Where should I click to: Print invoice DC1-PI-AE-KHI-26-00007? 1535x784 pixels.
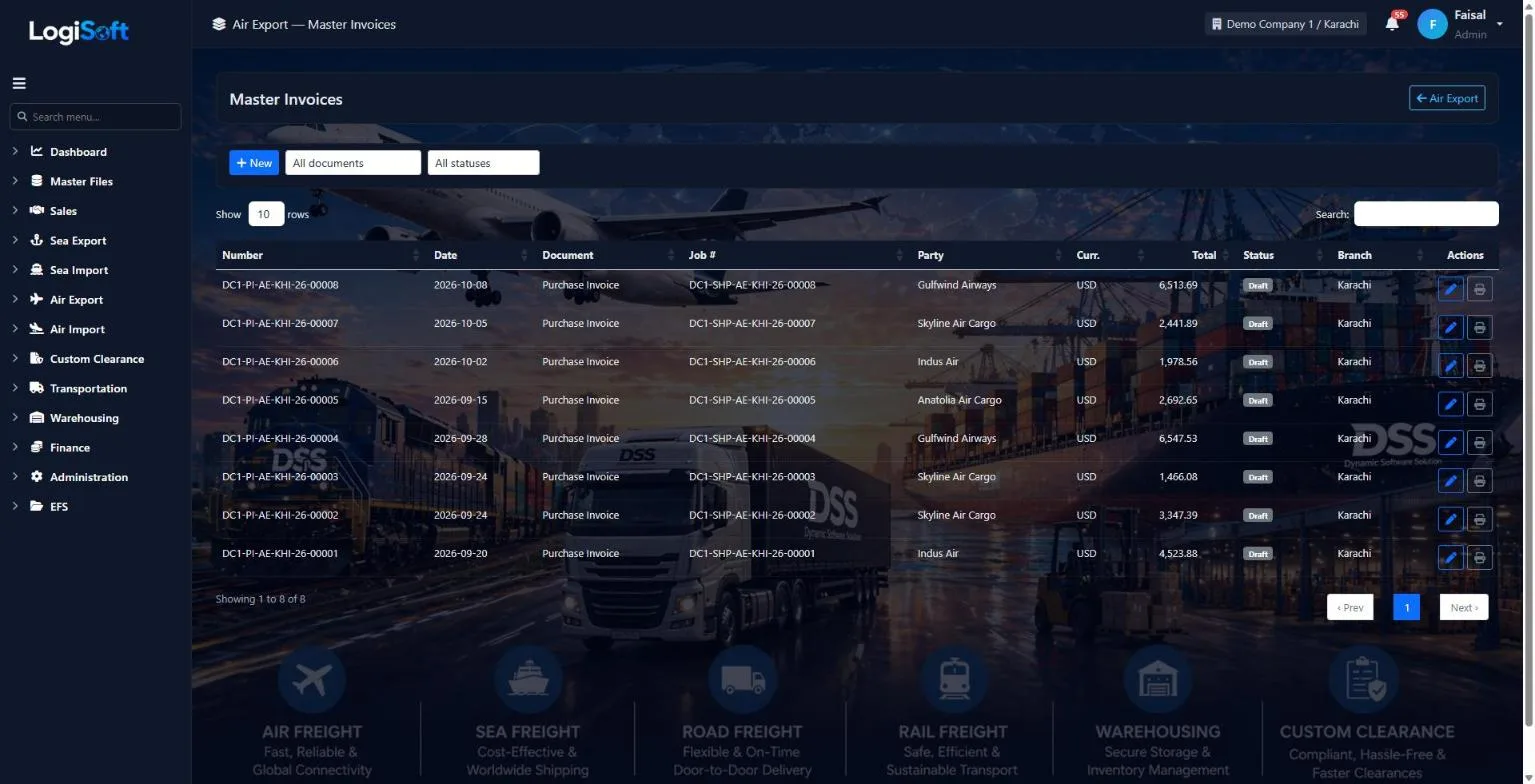coord(1480,327)
